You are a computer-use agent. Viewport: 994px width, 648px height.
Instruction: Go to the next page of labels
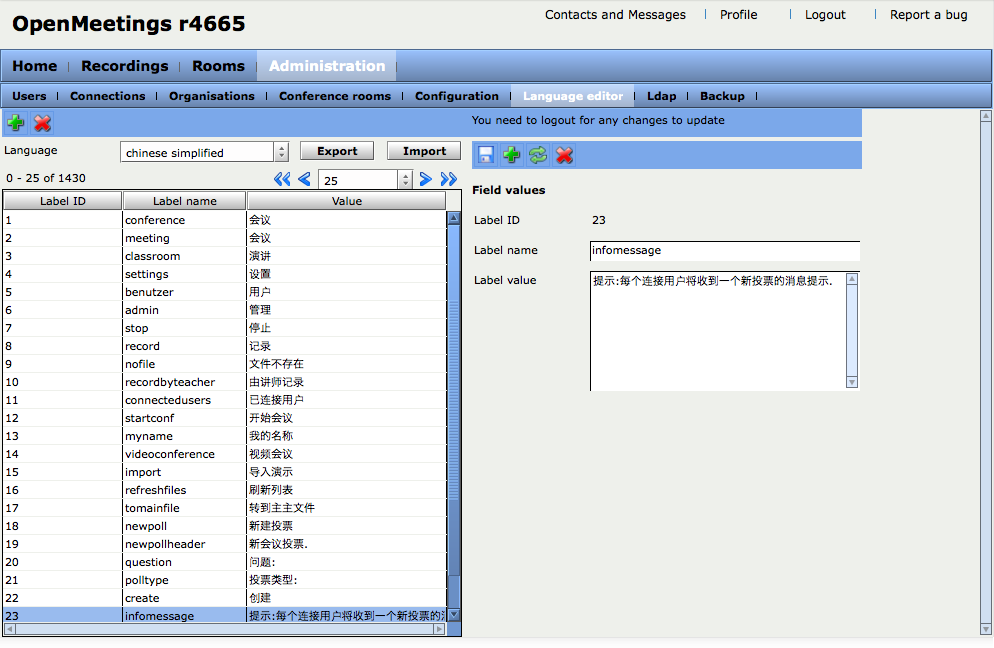point(425,179)
